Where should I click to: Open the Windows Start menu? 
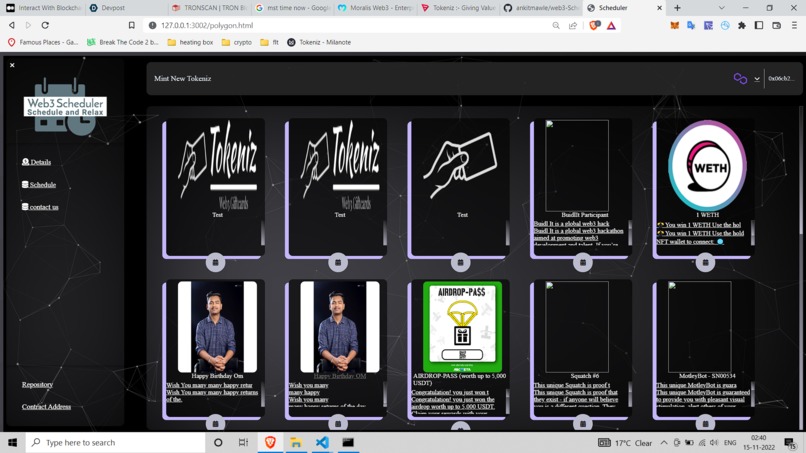[x=12, y=442]
